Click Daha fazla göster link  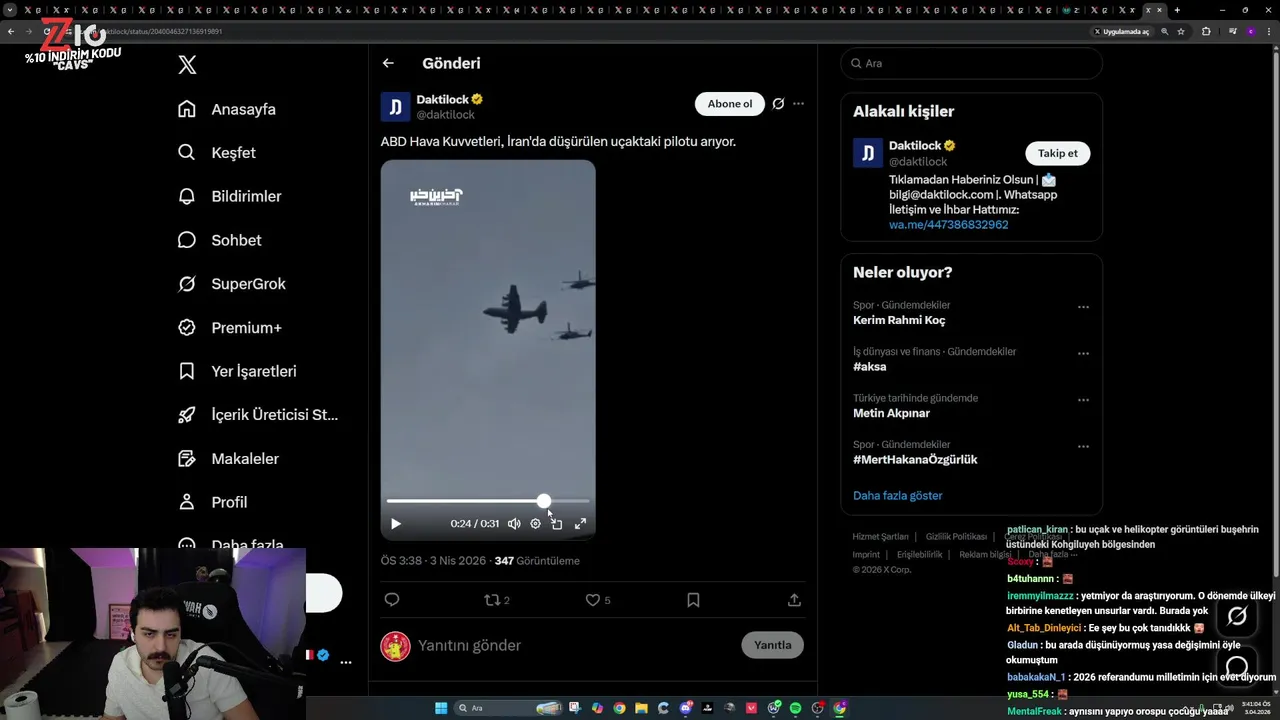point(897,495)
